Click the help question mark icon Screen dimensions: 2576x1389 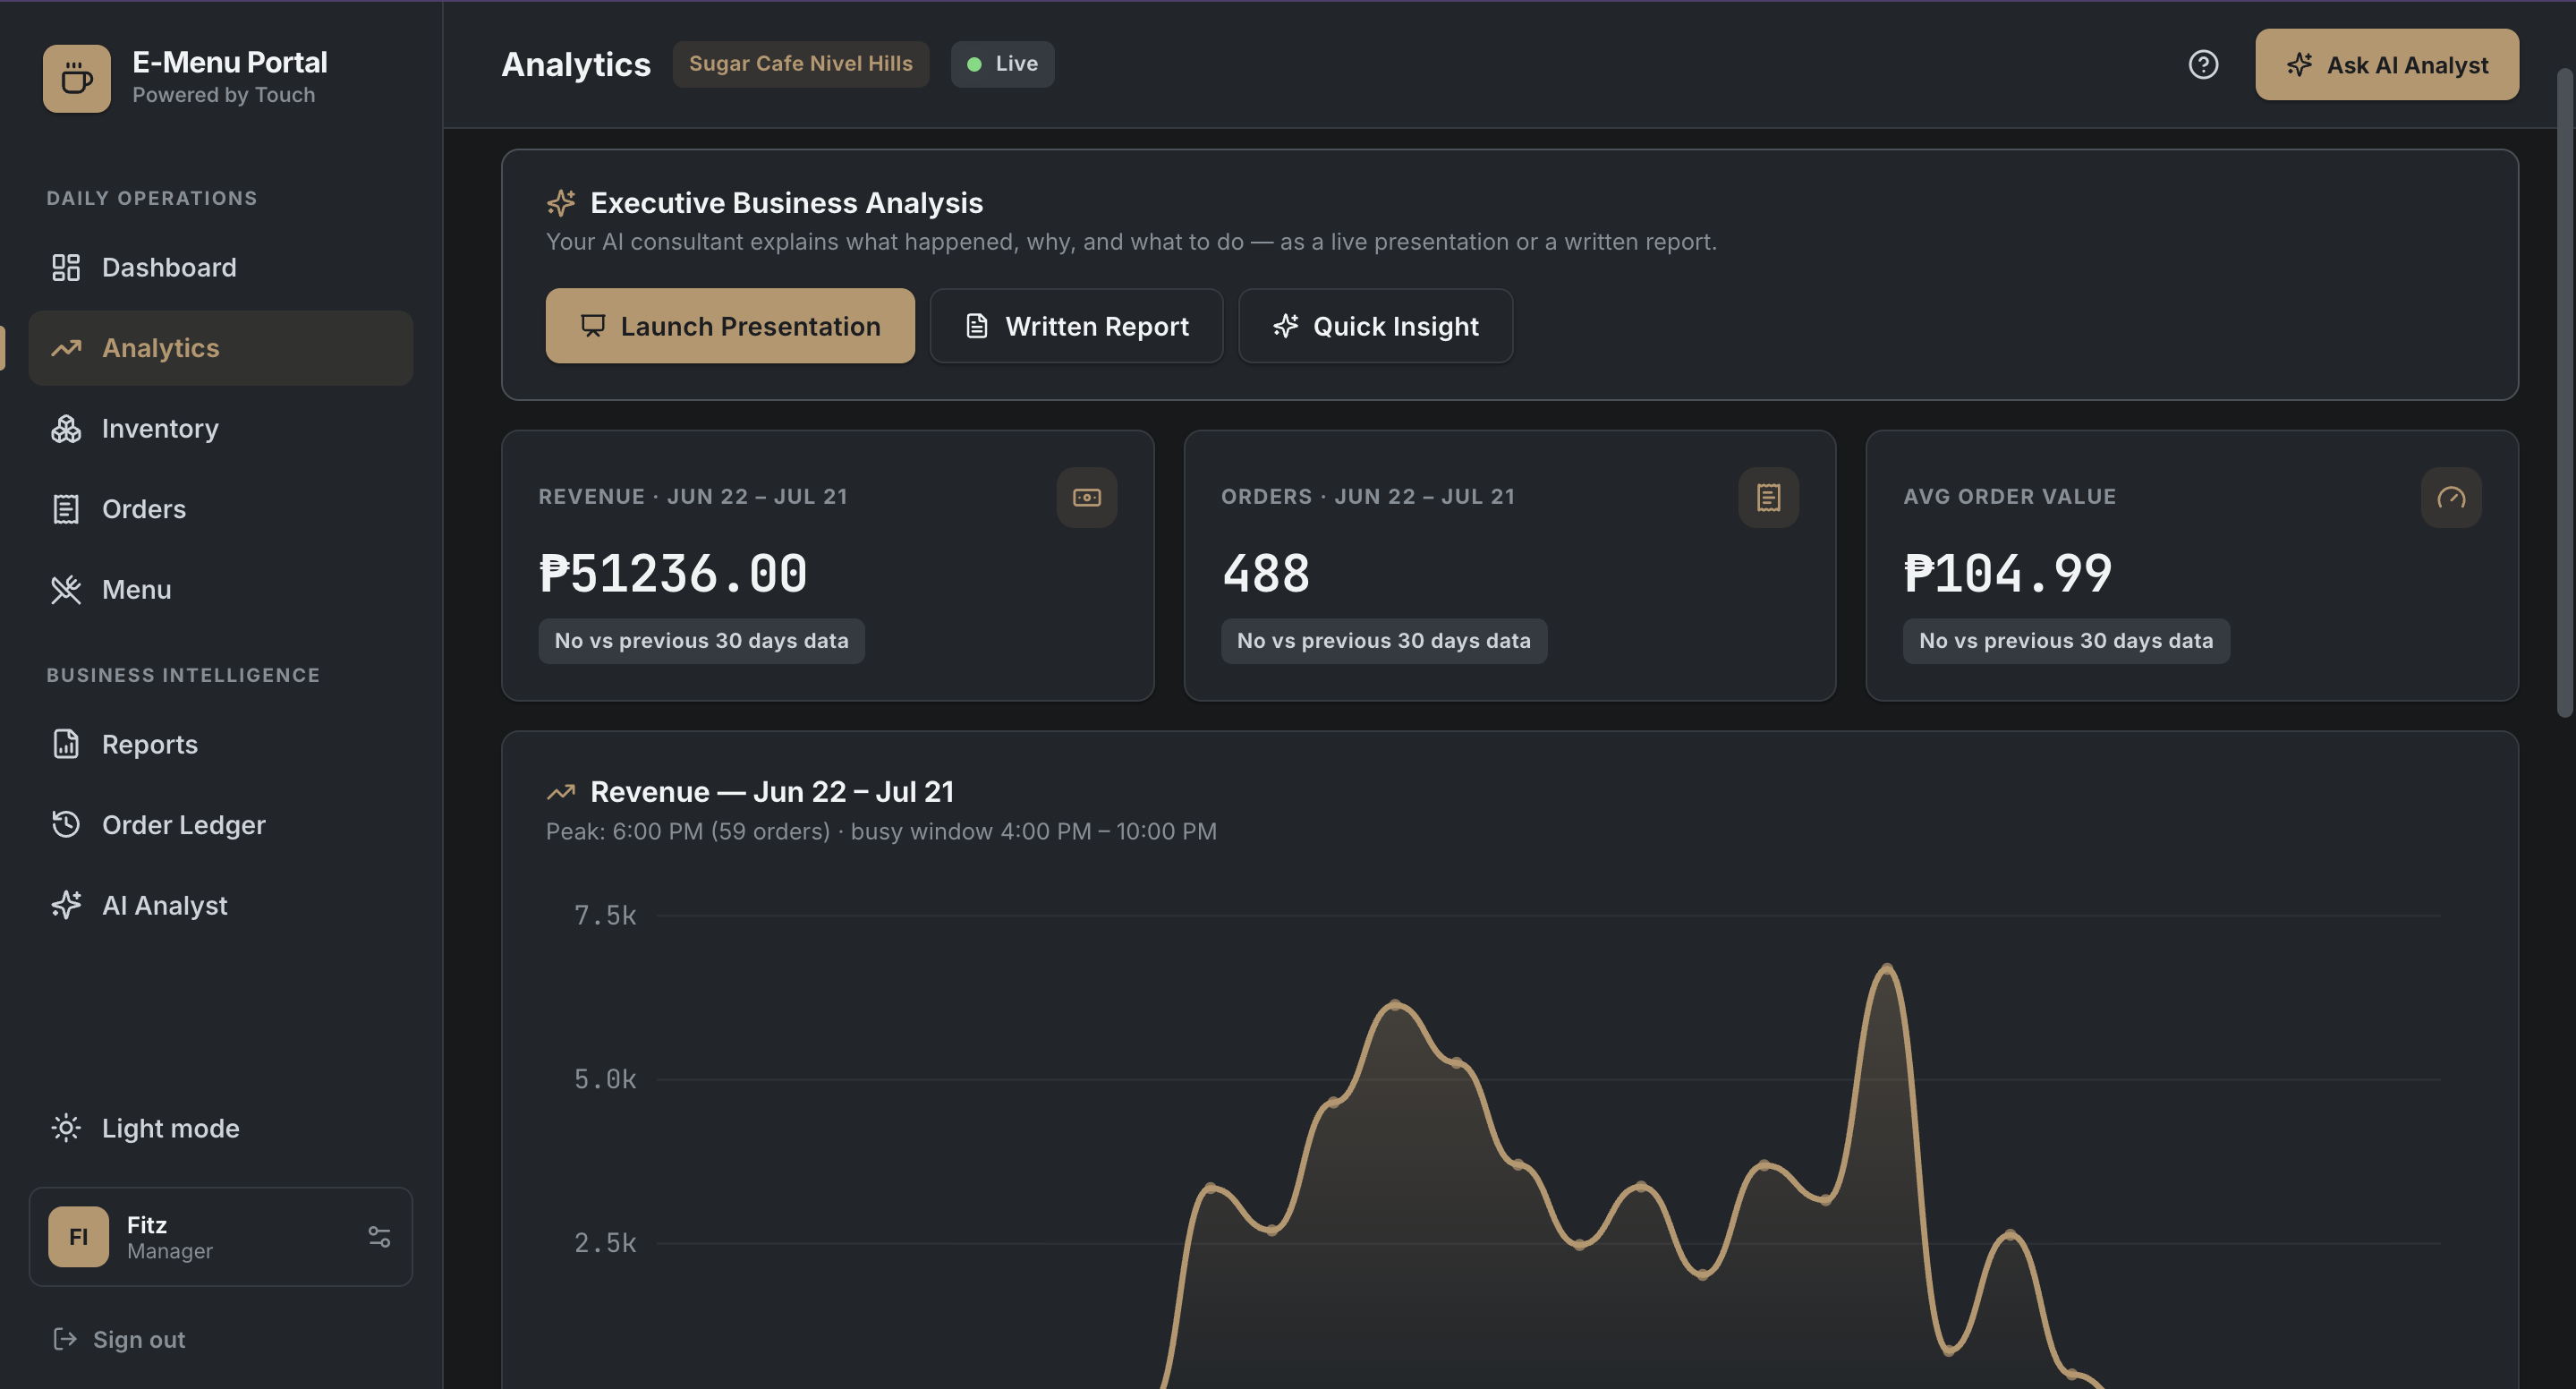pos(2203,65)
